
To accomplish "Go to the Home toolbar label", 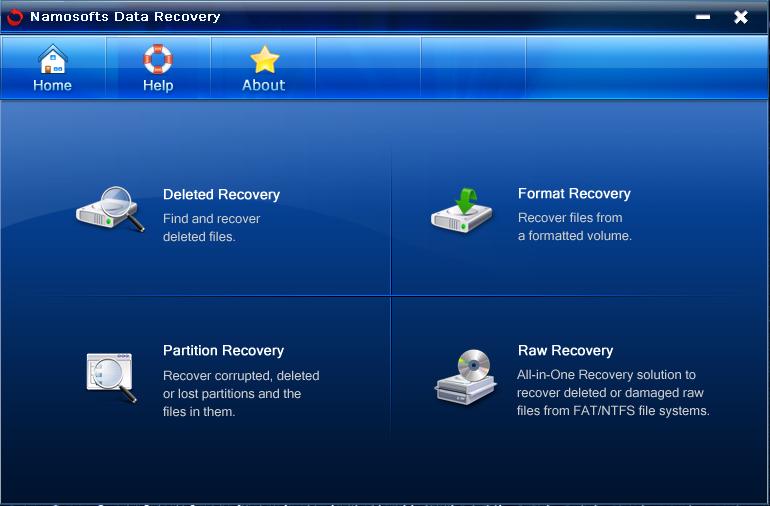I will [53, 85].
